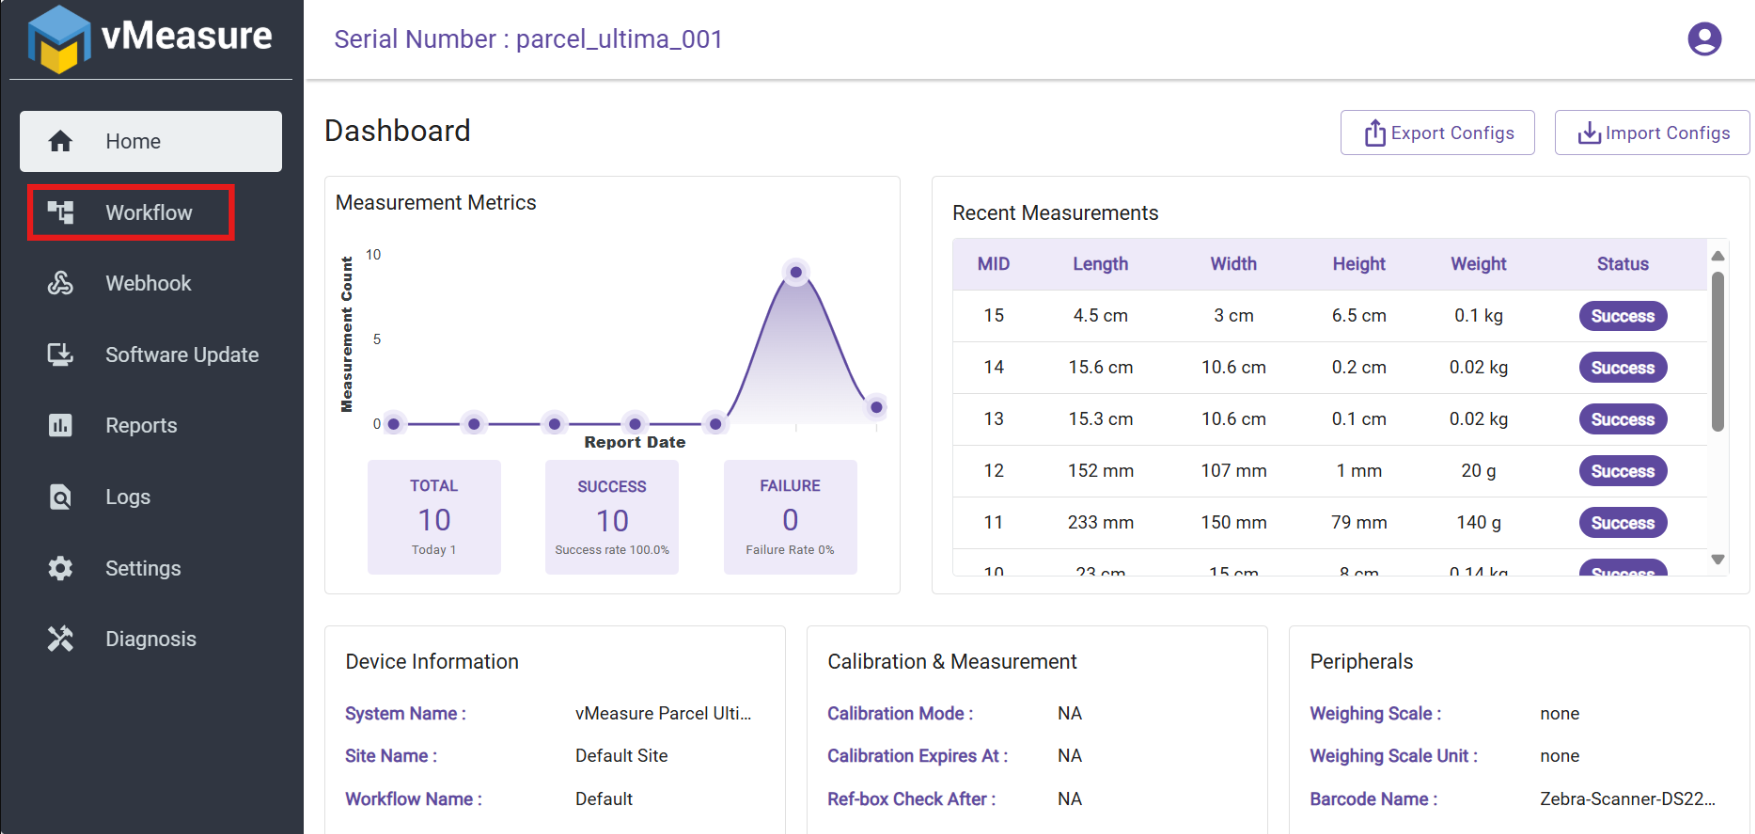Open the Home menu item
Viewport: 1755px width, 834px height.
pyautogui.click(x=151, y=141)
